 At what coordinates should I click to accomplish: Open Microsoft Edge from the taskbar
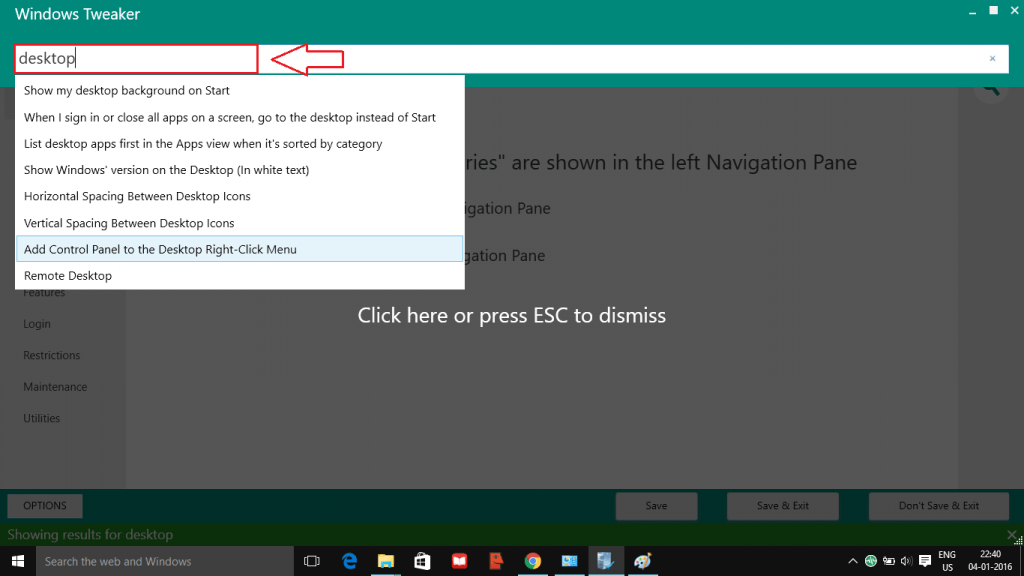pyautogui.click(x=349, y=561)
